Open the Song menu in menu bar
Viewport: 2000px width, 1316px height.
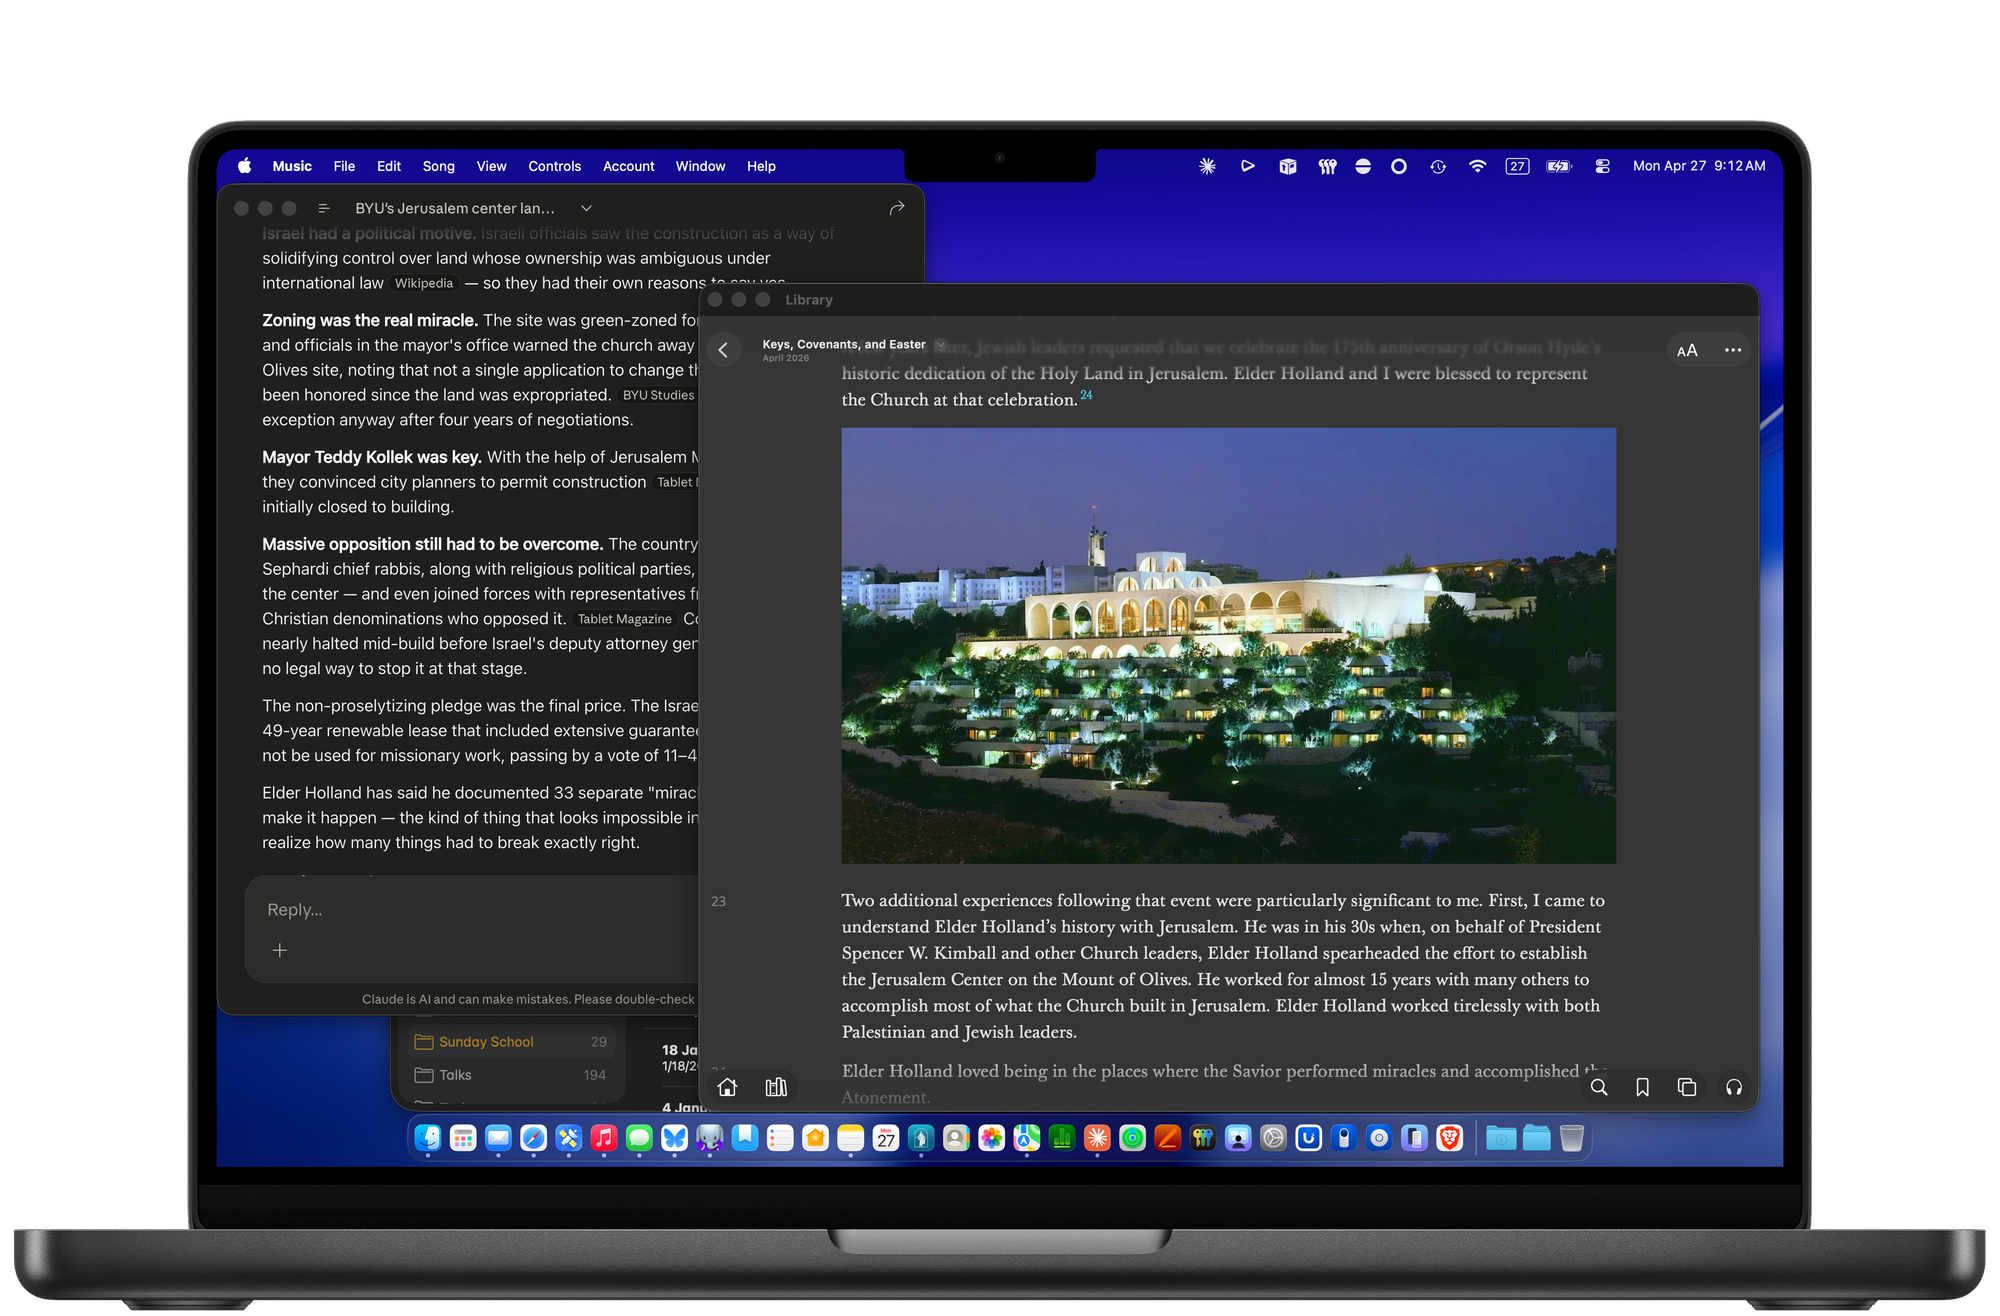[438, 166]
